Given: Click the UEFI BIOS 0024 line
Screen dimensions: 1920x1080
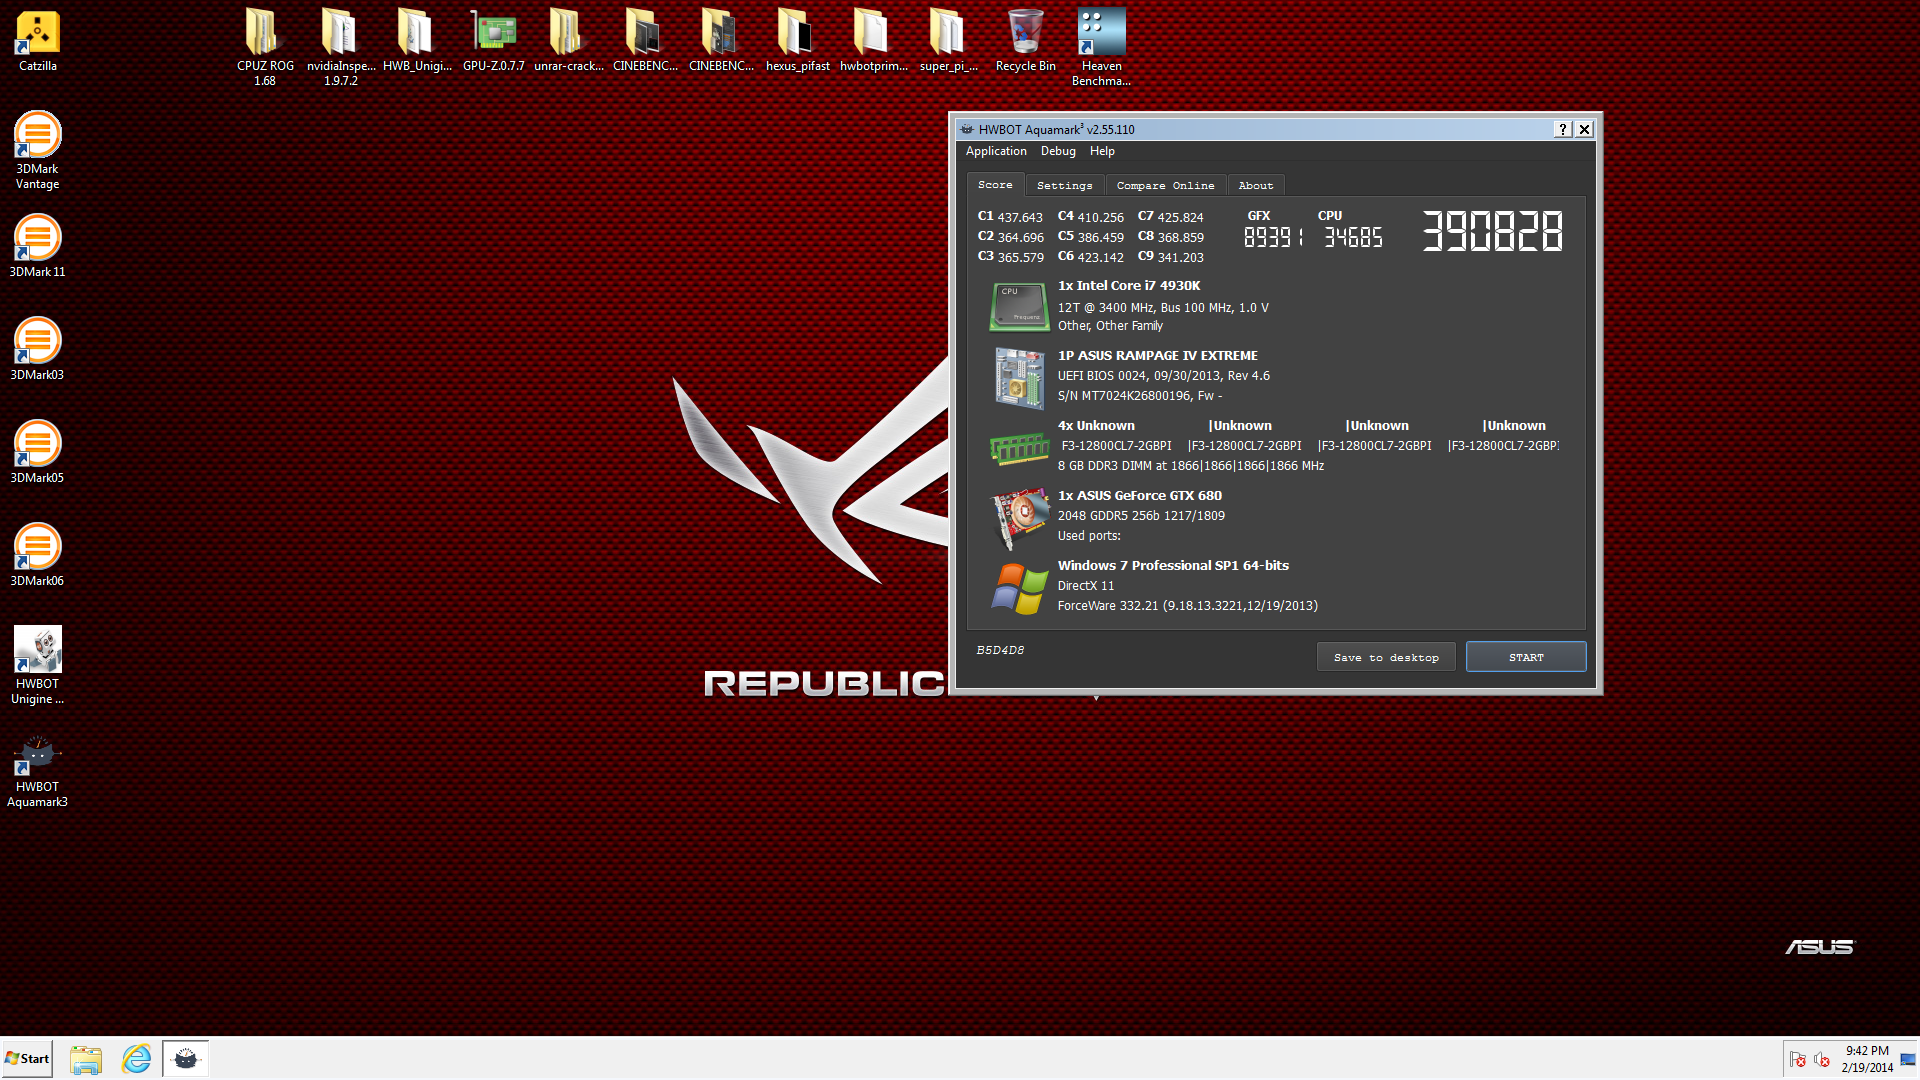Looking at the screenshot, I should pyautogui.click(x=1164, y=376).
